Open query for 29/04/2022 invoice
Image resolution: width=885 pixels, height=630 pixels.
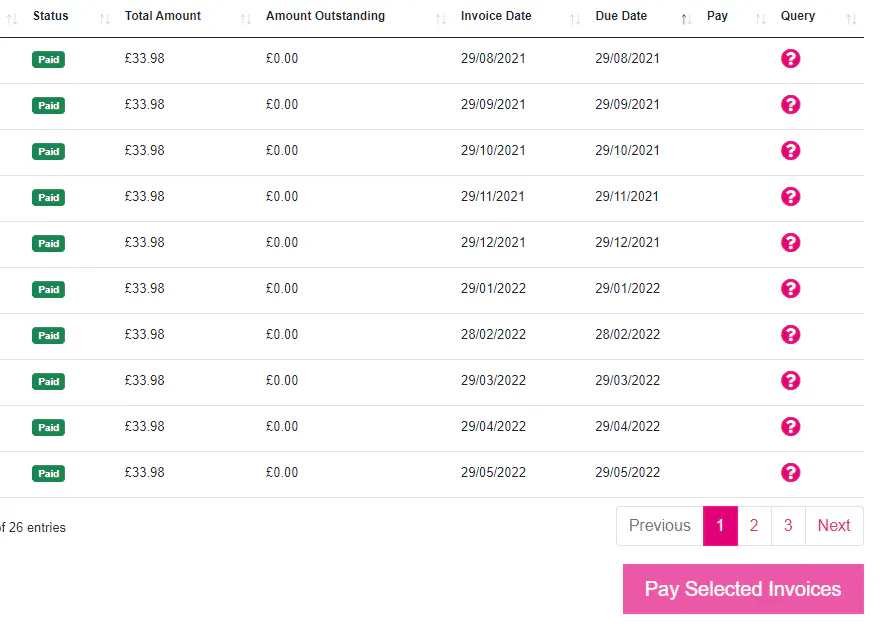(x=790, y=427)
